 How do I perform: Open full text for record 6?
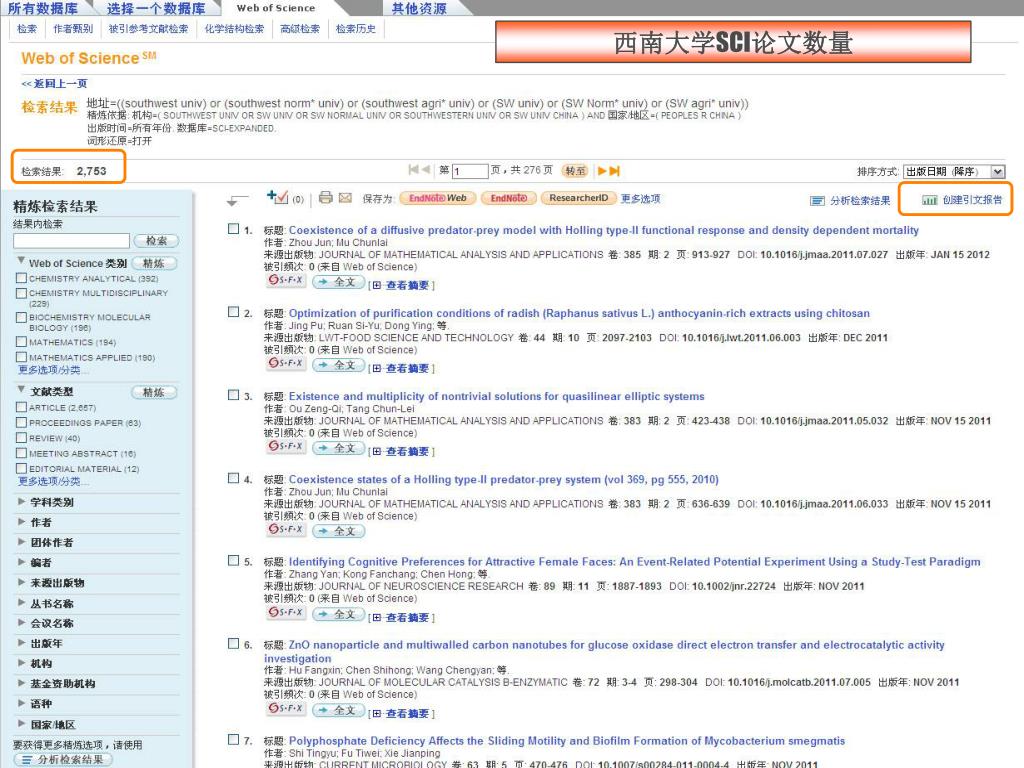pyautogui.click(x=338, y=710)
